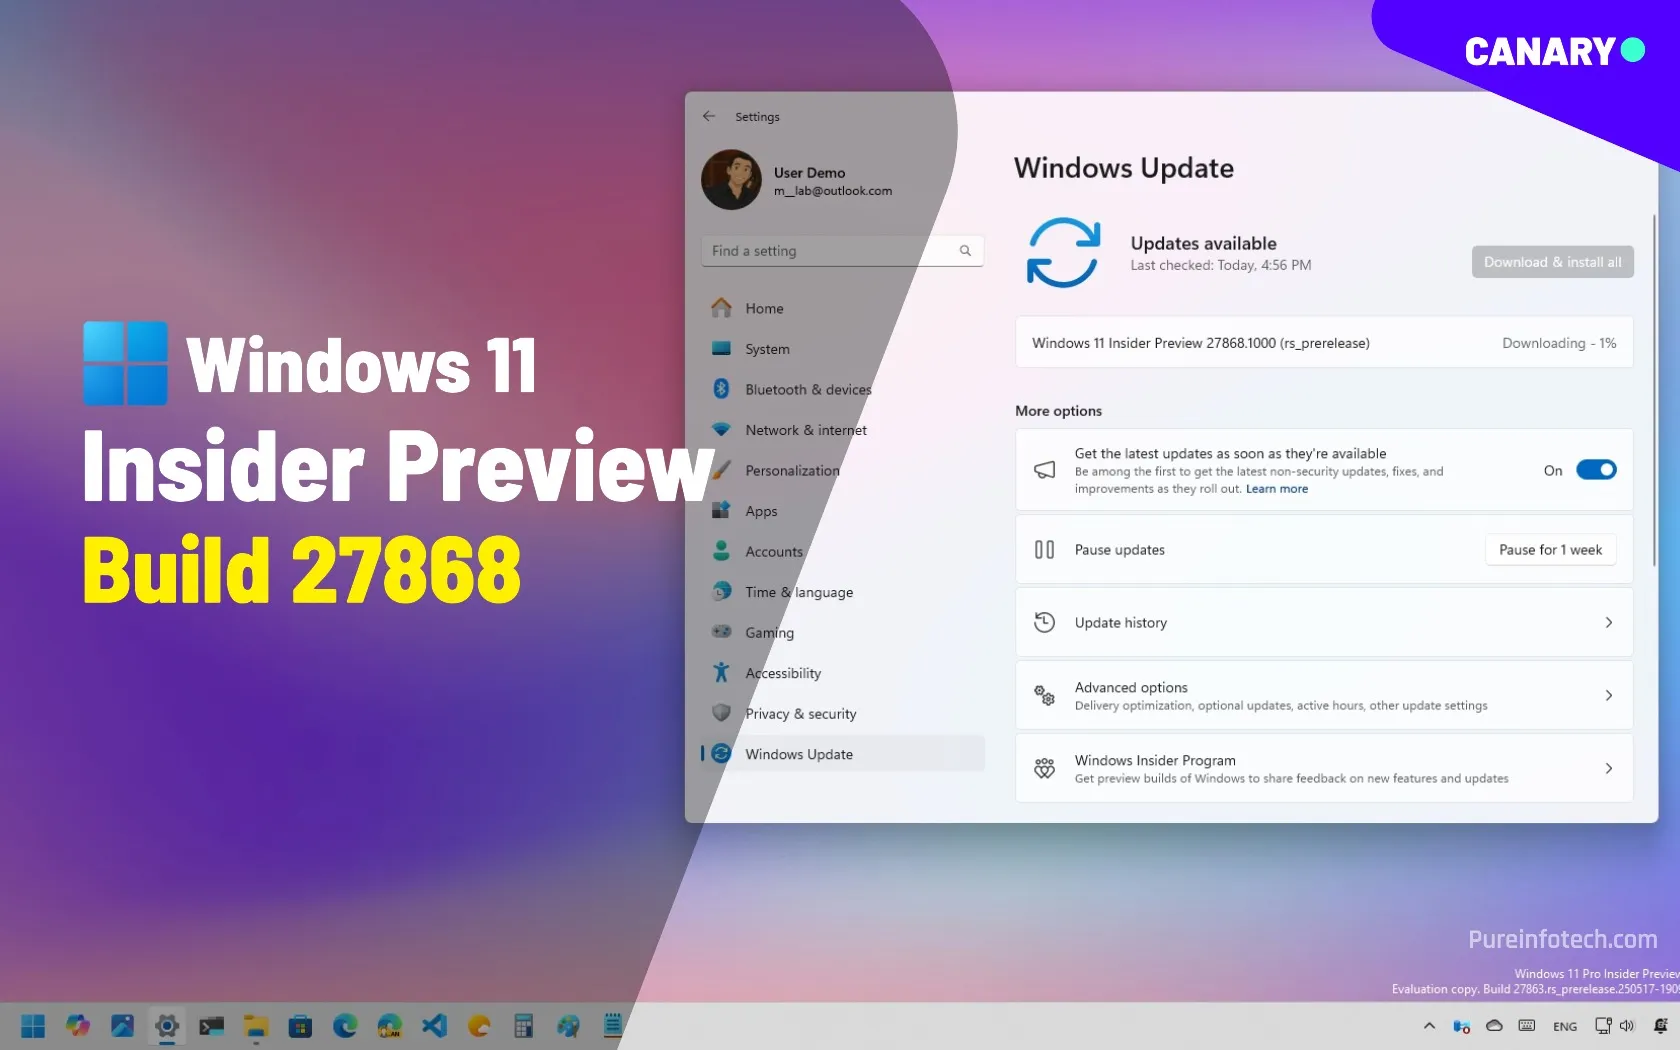Expand Advanced options chevron
Viewport: 1680px width, 1050px height.
1609,695
